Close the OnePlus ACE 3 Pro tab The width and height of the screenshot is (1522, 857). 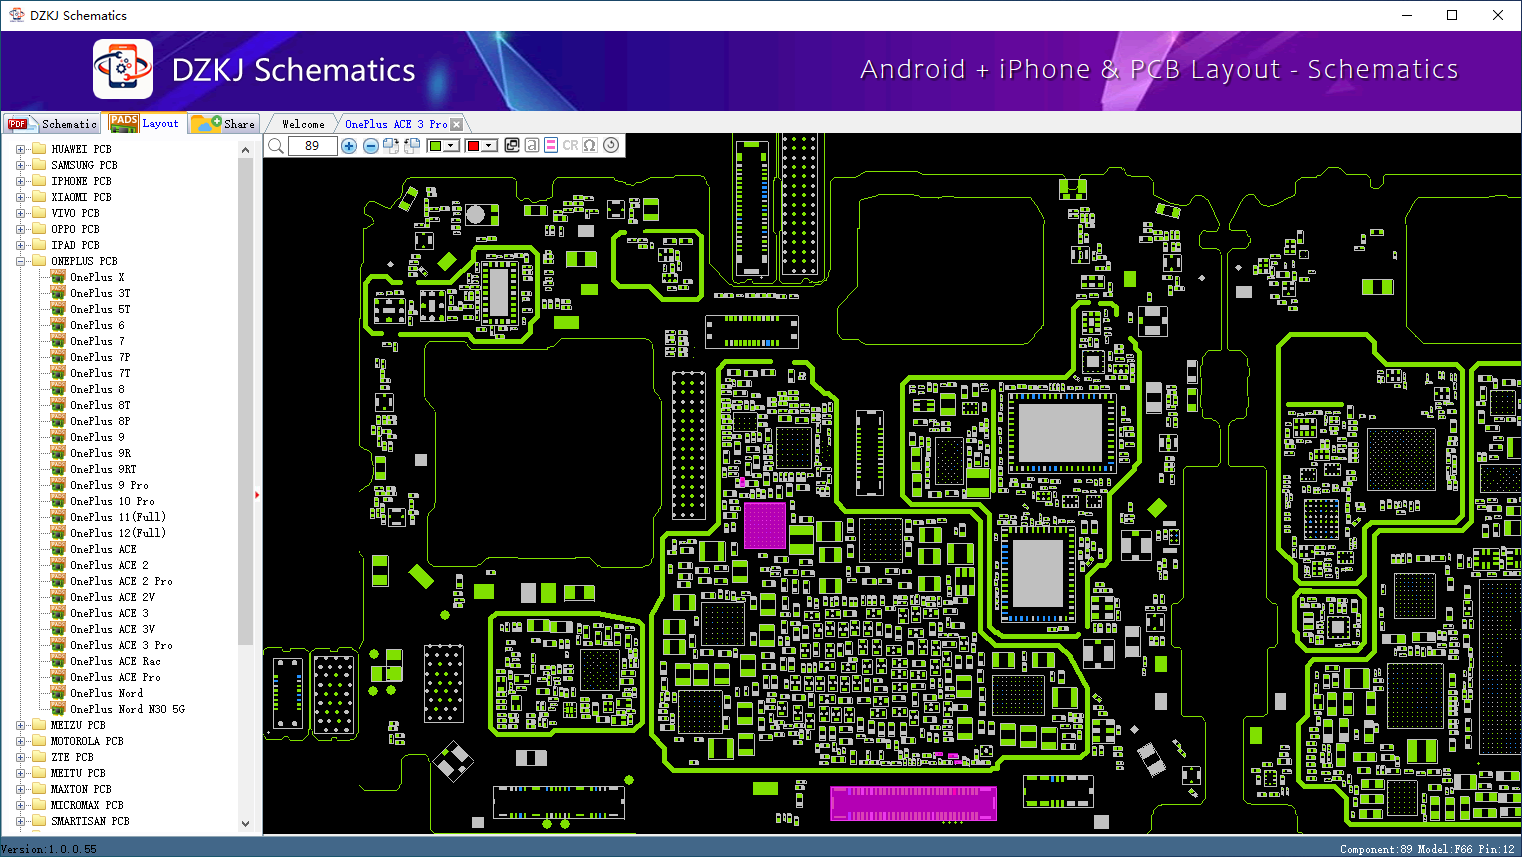click(457, 124)
